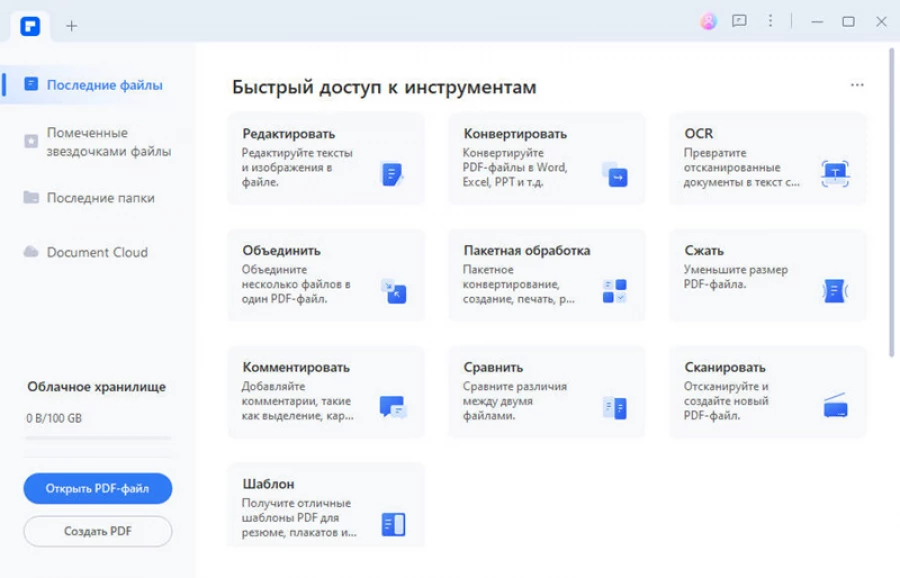The height and width of the screenshot is (578, 900).
Task: Expand the three-dot menu in title bar
Action: tap(770, 21)
